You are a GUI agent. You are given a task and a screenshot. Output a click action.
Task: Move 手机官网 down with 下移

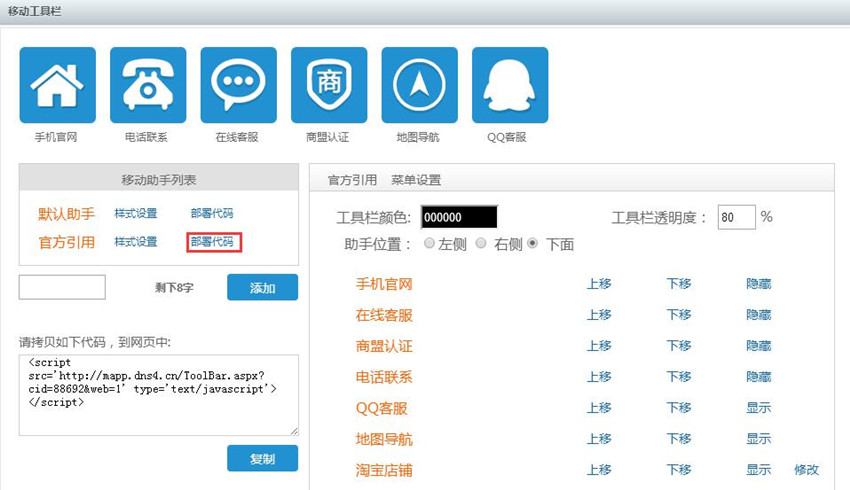pyautogui.click(x=679, y=283)
